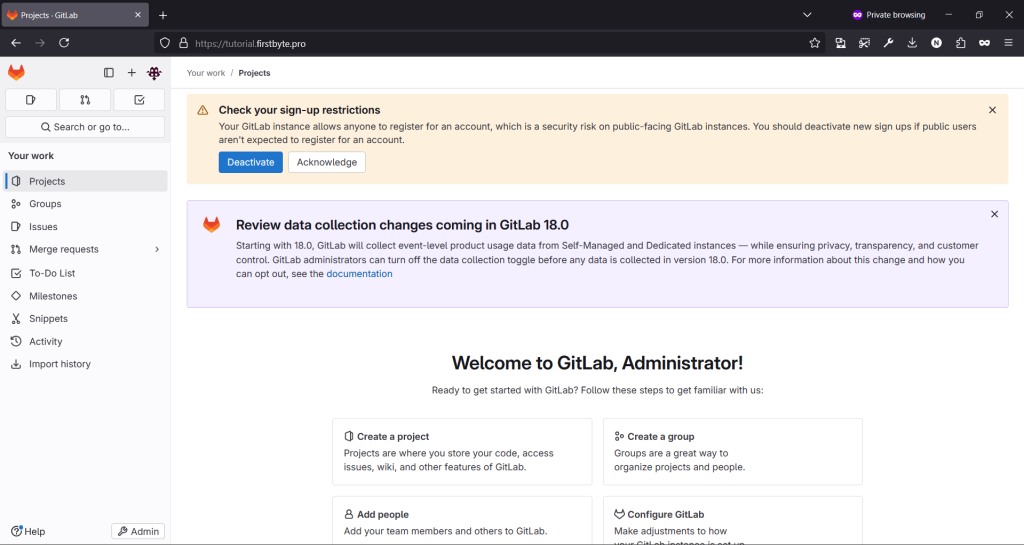Viewport: 1024px width, 545px height.
Task: Click the browser URL address bar
Action: (490, 43)
